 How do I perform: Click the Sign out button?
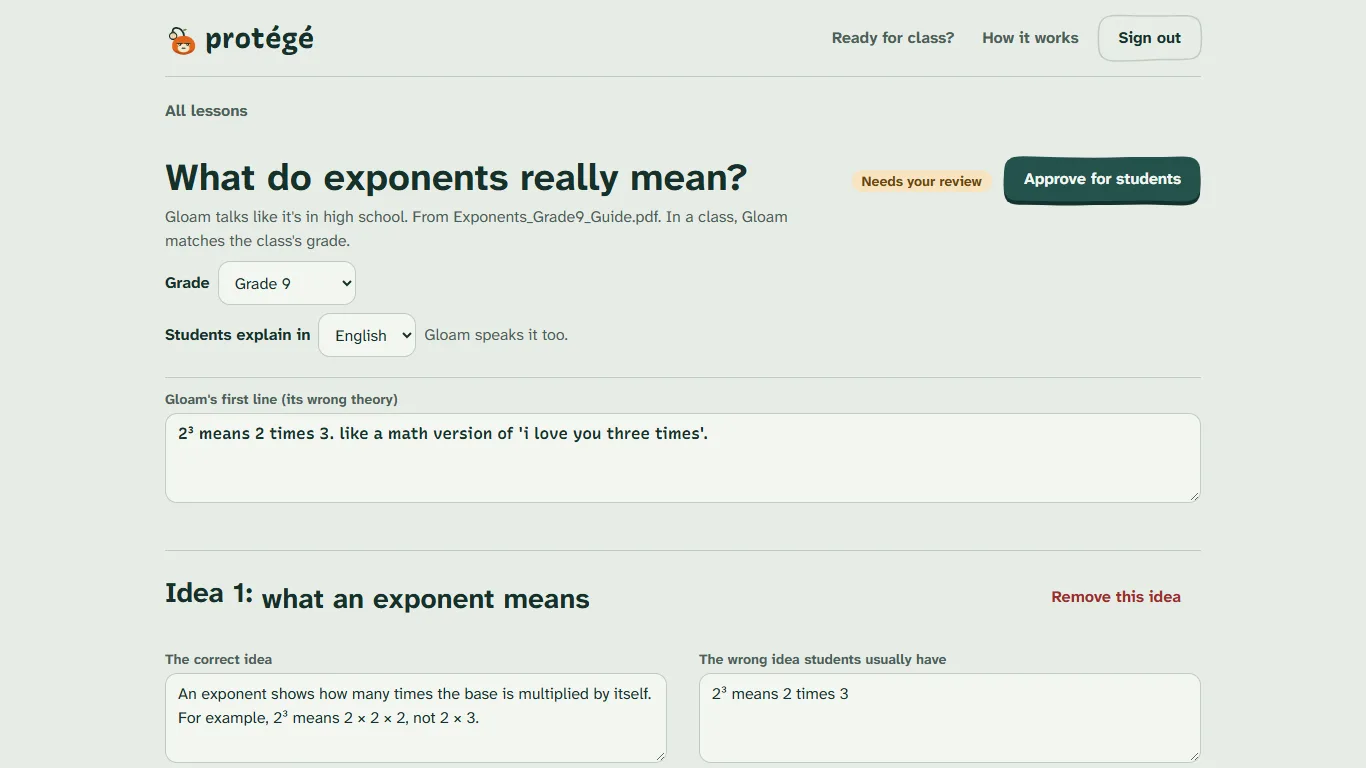point(1149,38)
